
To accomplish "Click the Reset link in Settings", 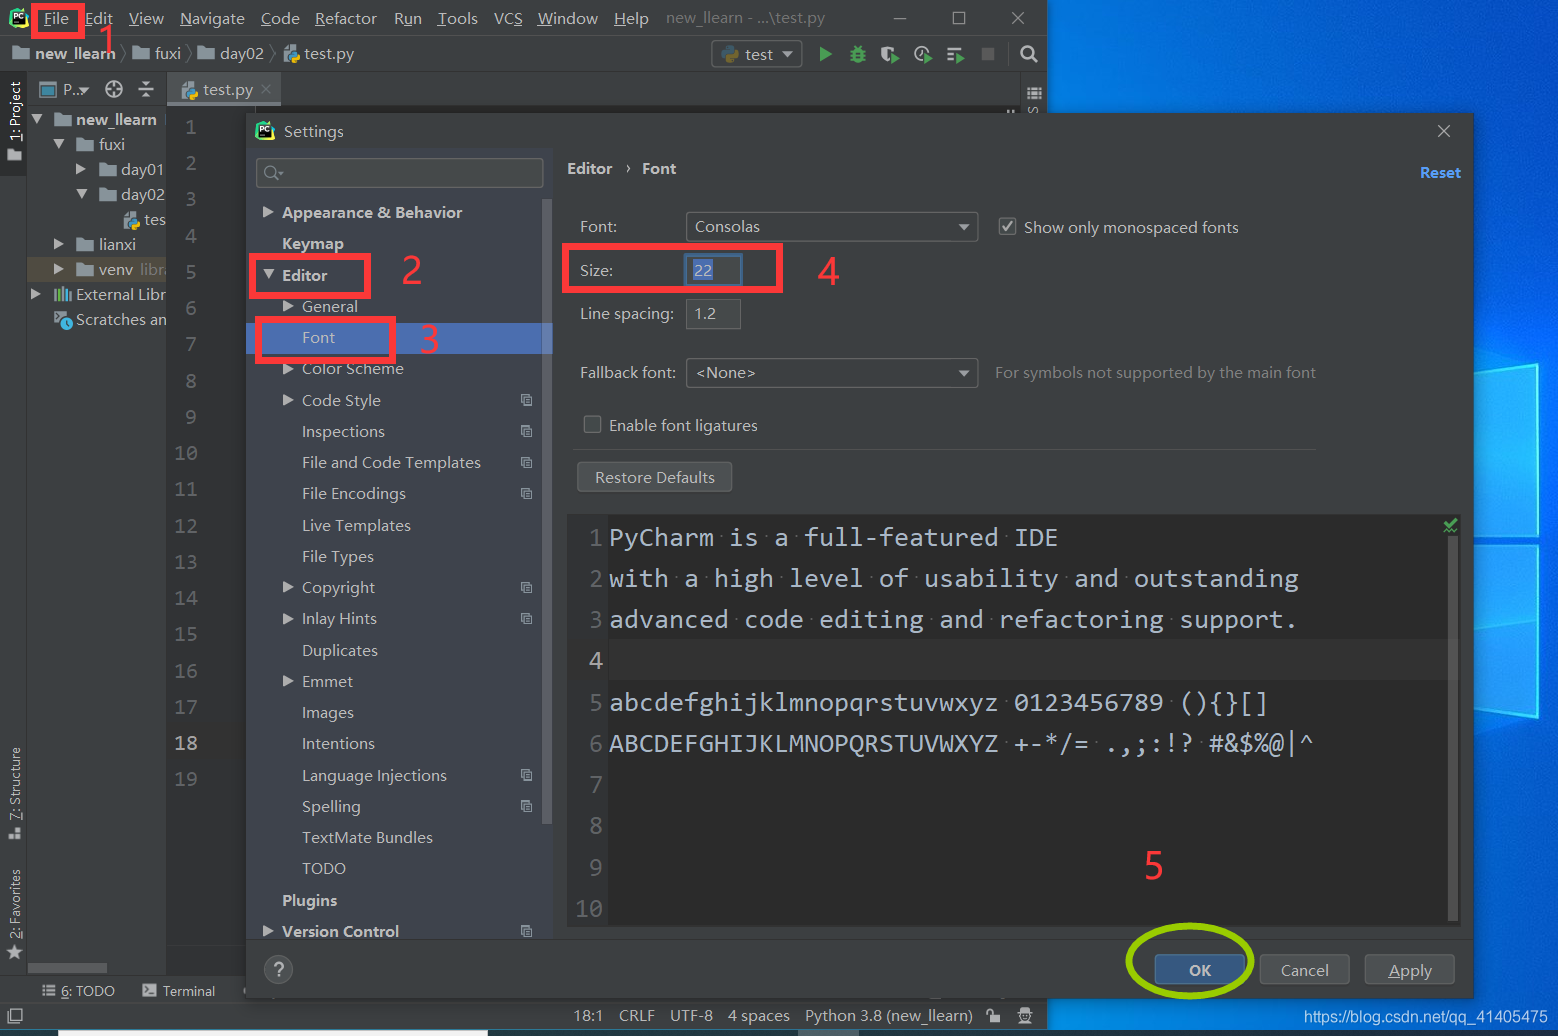I will (1440, 173).
